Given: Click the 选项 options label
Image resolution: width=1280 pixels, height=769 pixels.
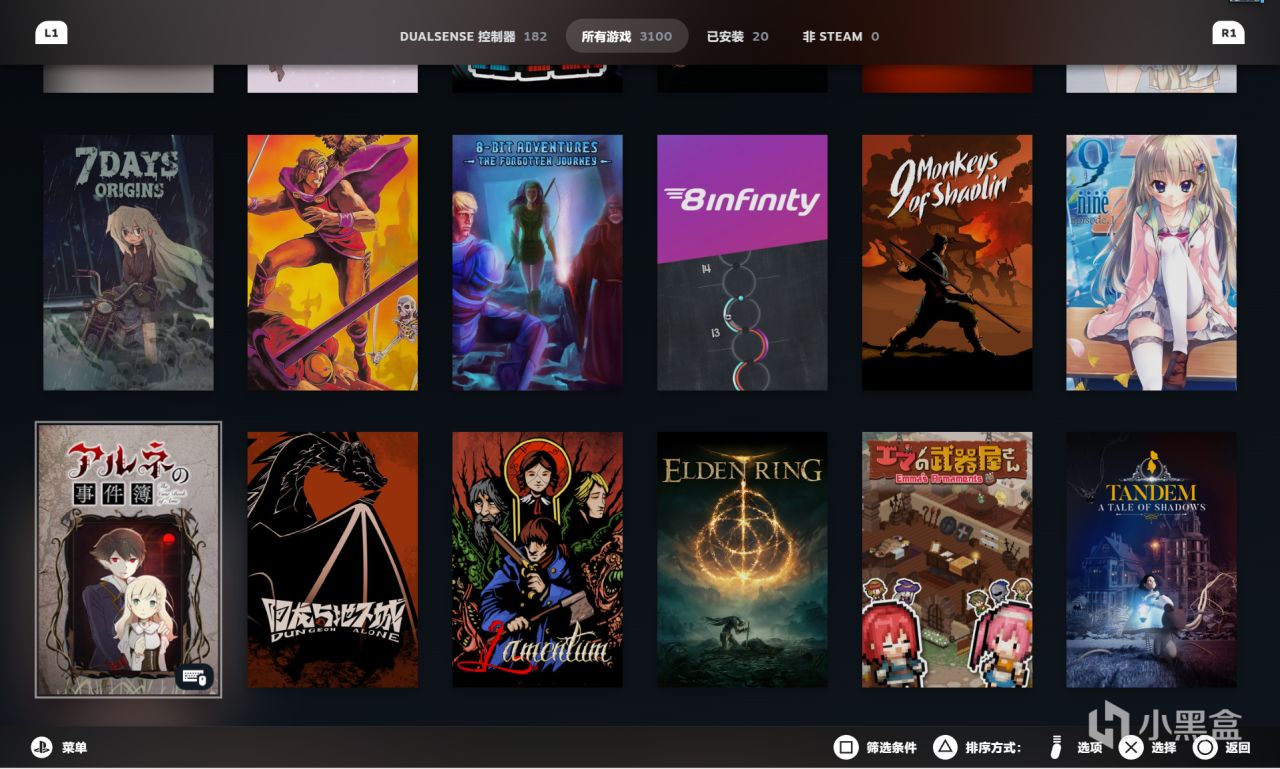Looking at the screenshot, I should 1090,748.
